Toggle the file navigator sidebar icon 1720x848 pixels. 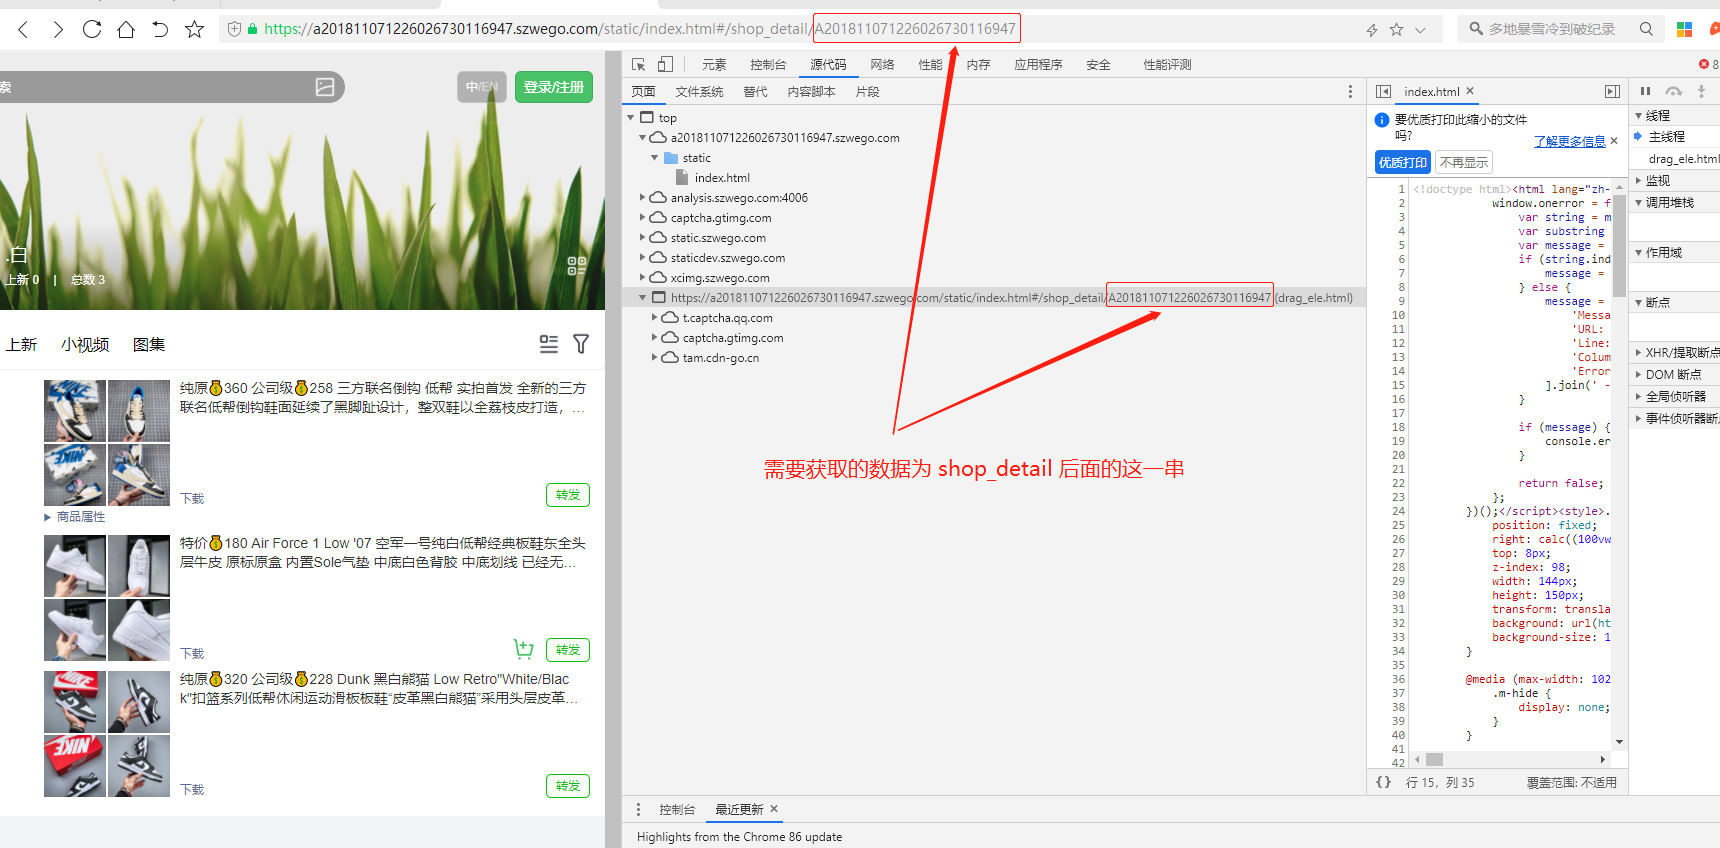coord(1383,92)
